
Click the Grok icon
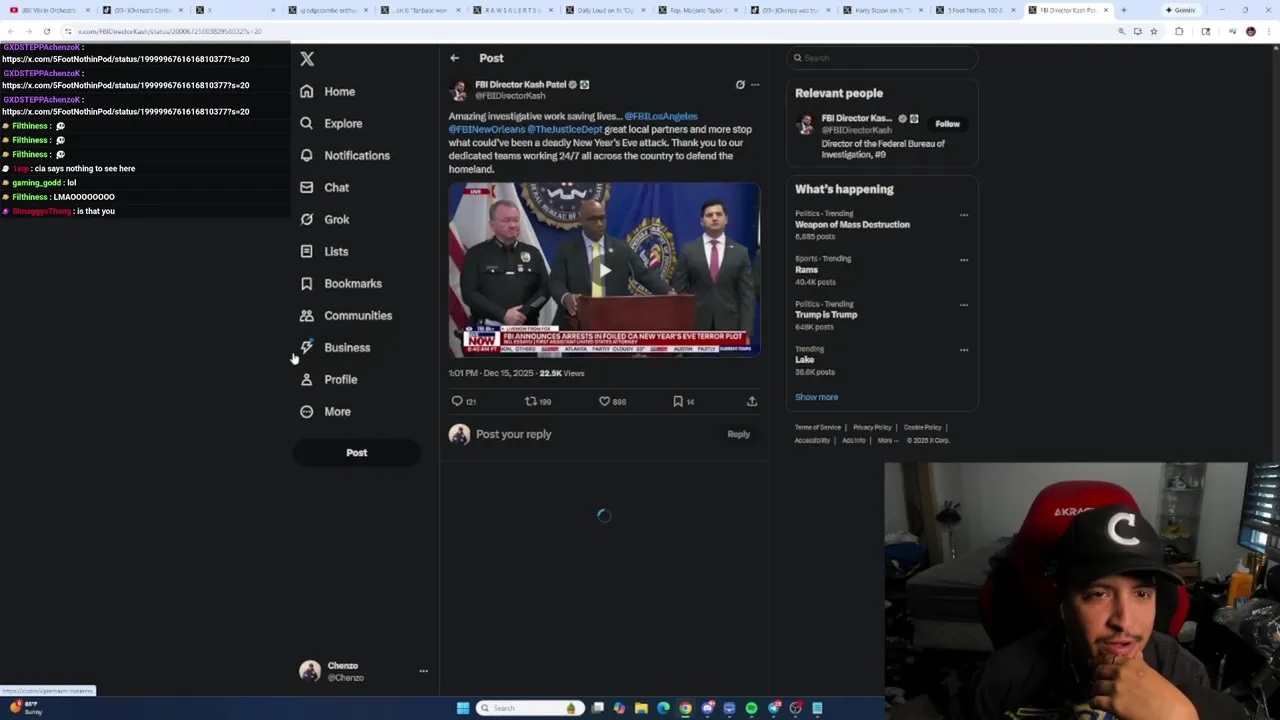coord(306,219)
